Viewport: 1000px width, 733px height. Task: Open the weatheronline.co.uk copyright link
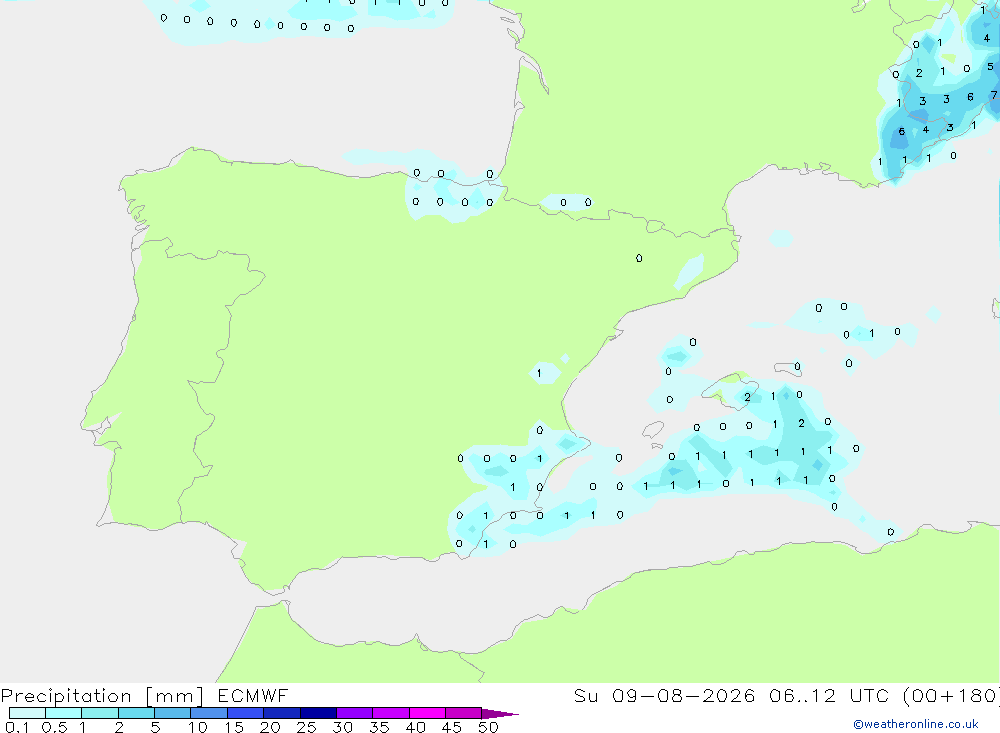point(916,724)
